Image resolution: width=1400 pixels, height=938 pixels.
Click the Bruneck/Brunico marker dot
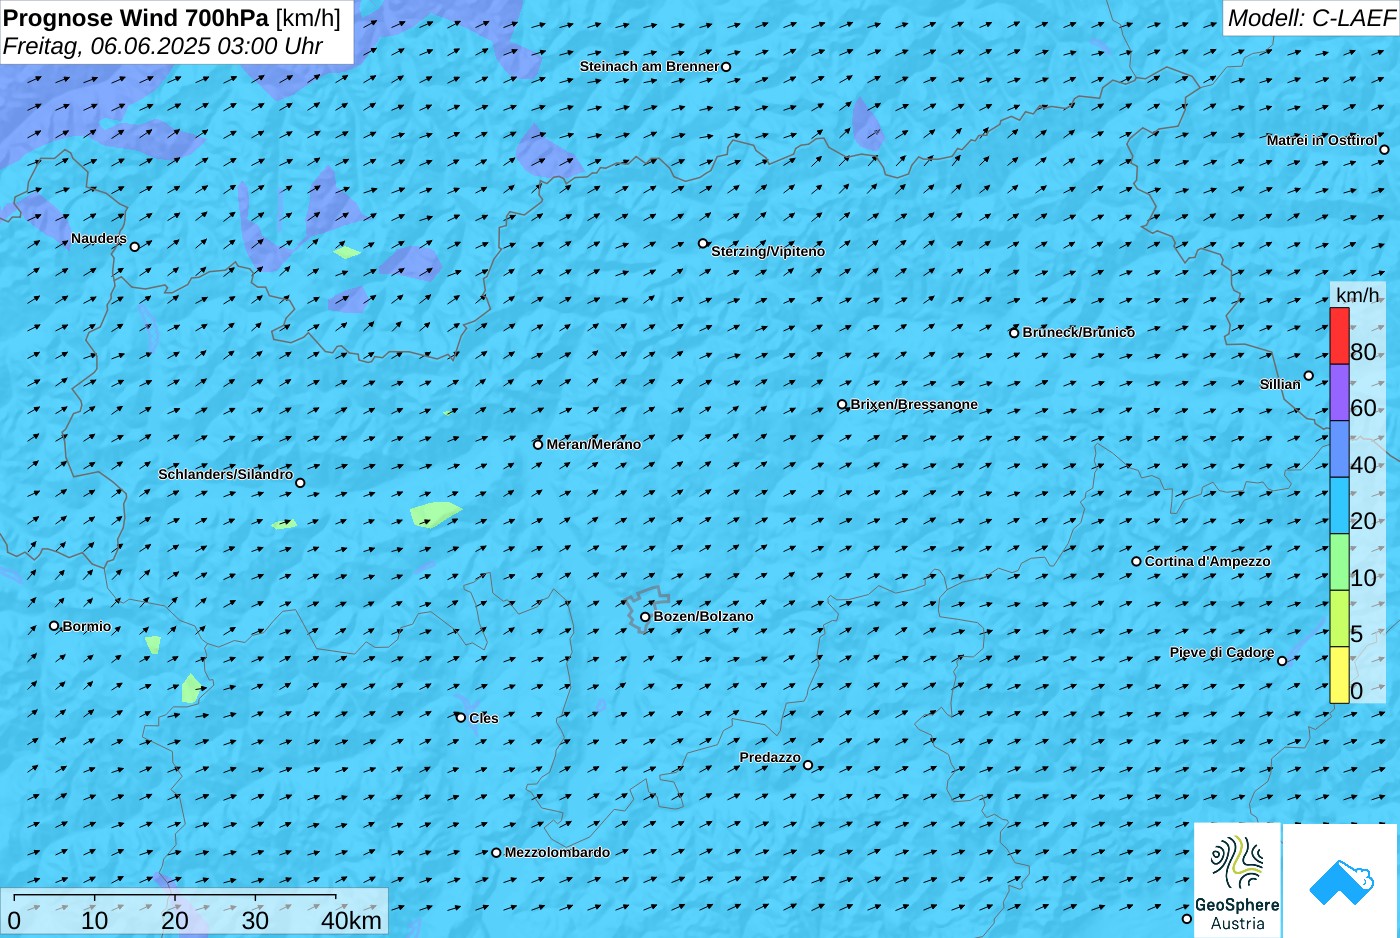(x=1014, y=333)
